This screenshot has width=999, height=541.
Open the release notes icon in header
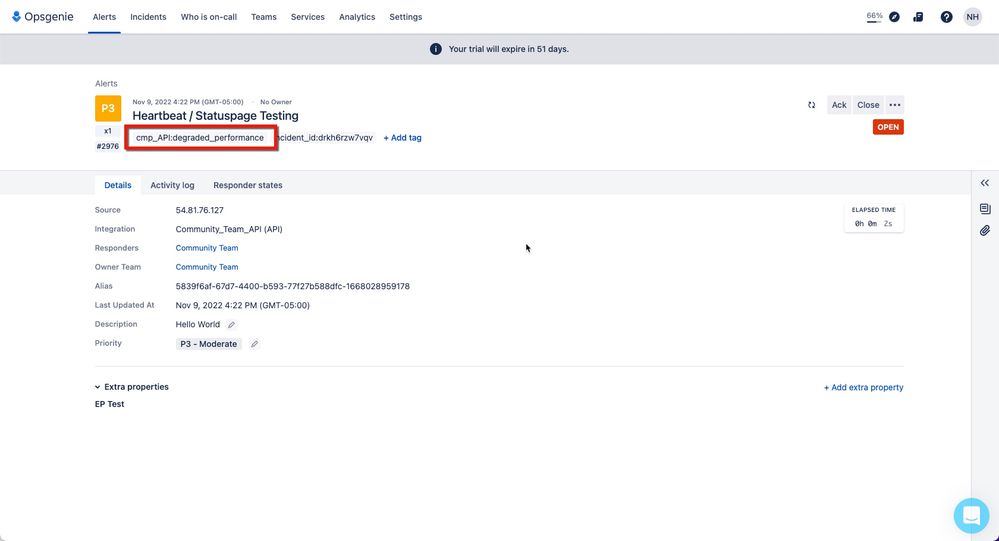point(918,17)
